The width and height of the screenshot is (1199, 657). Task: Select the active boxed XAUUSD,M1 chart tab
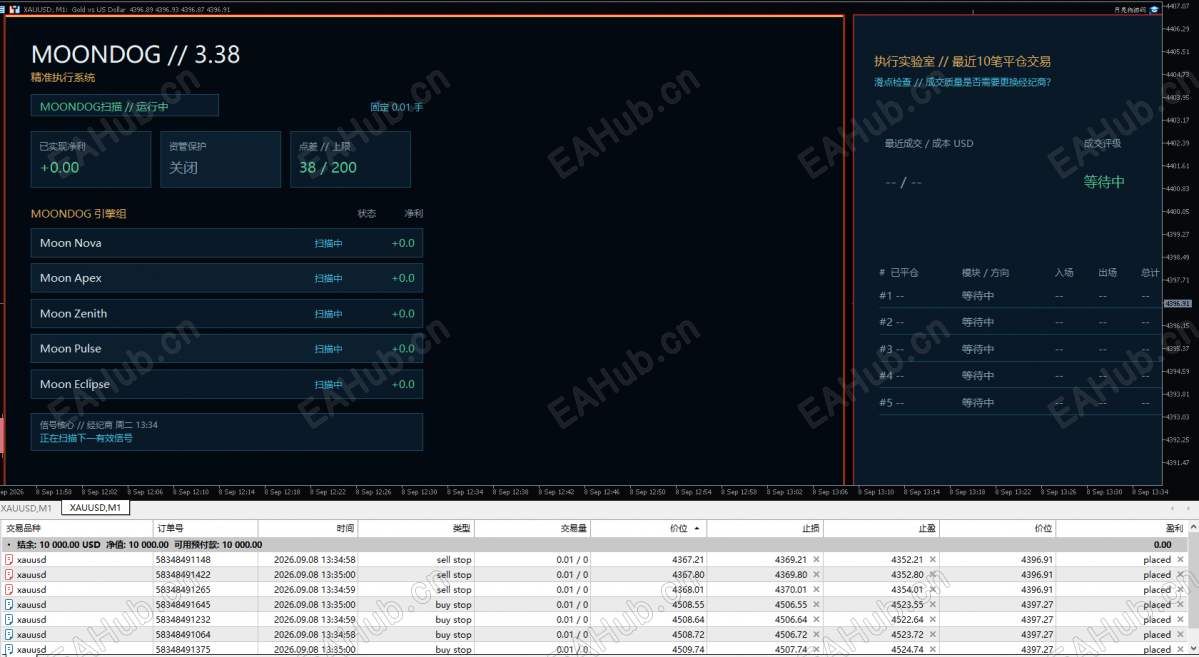[96, 508]
